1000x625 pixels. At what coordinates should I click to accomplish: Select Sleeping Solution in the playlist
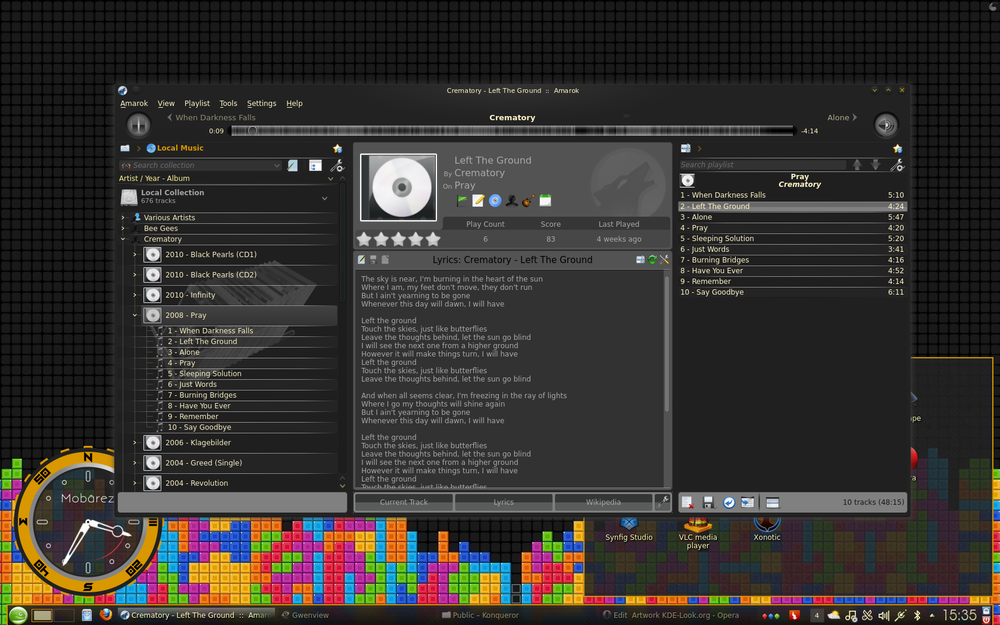792,239
